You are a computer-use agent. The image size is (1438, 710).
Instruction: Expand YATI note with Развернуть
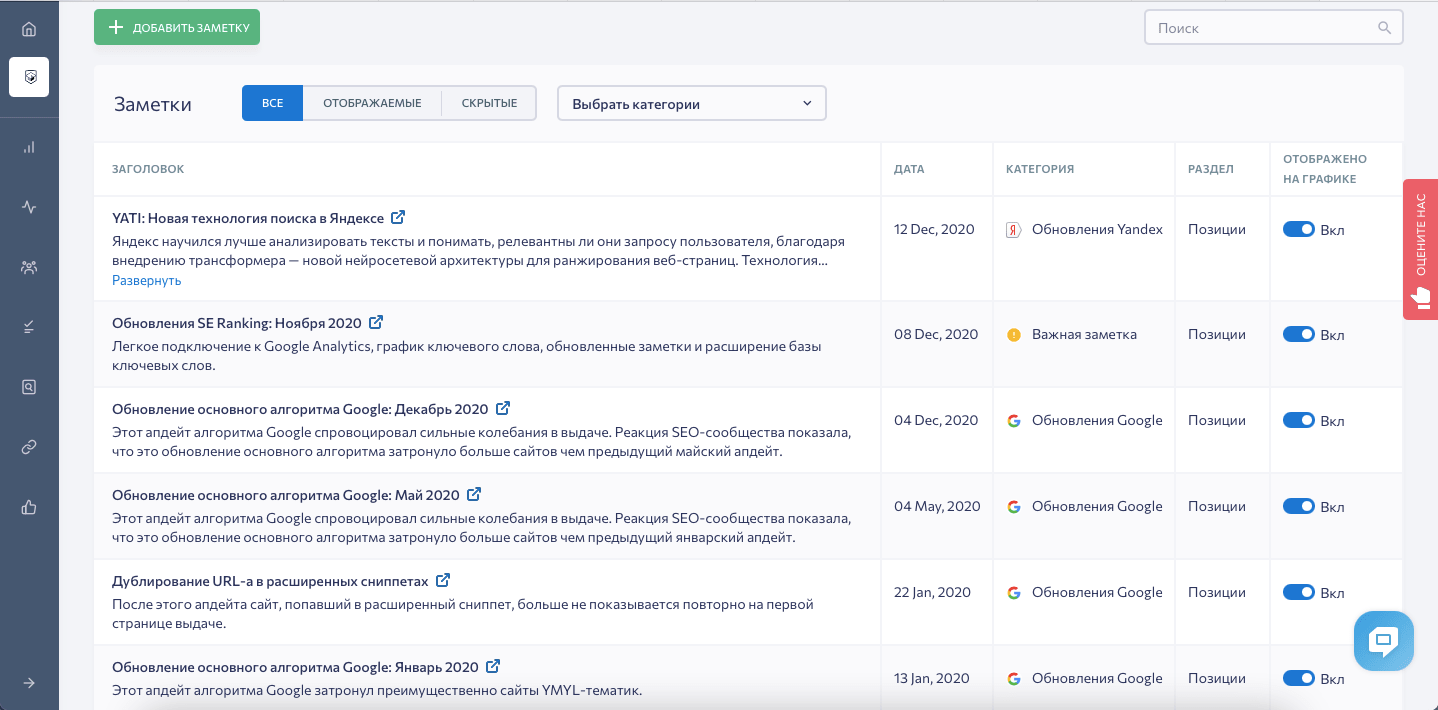(x=146, y=281)
